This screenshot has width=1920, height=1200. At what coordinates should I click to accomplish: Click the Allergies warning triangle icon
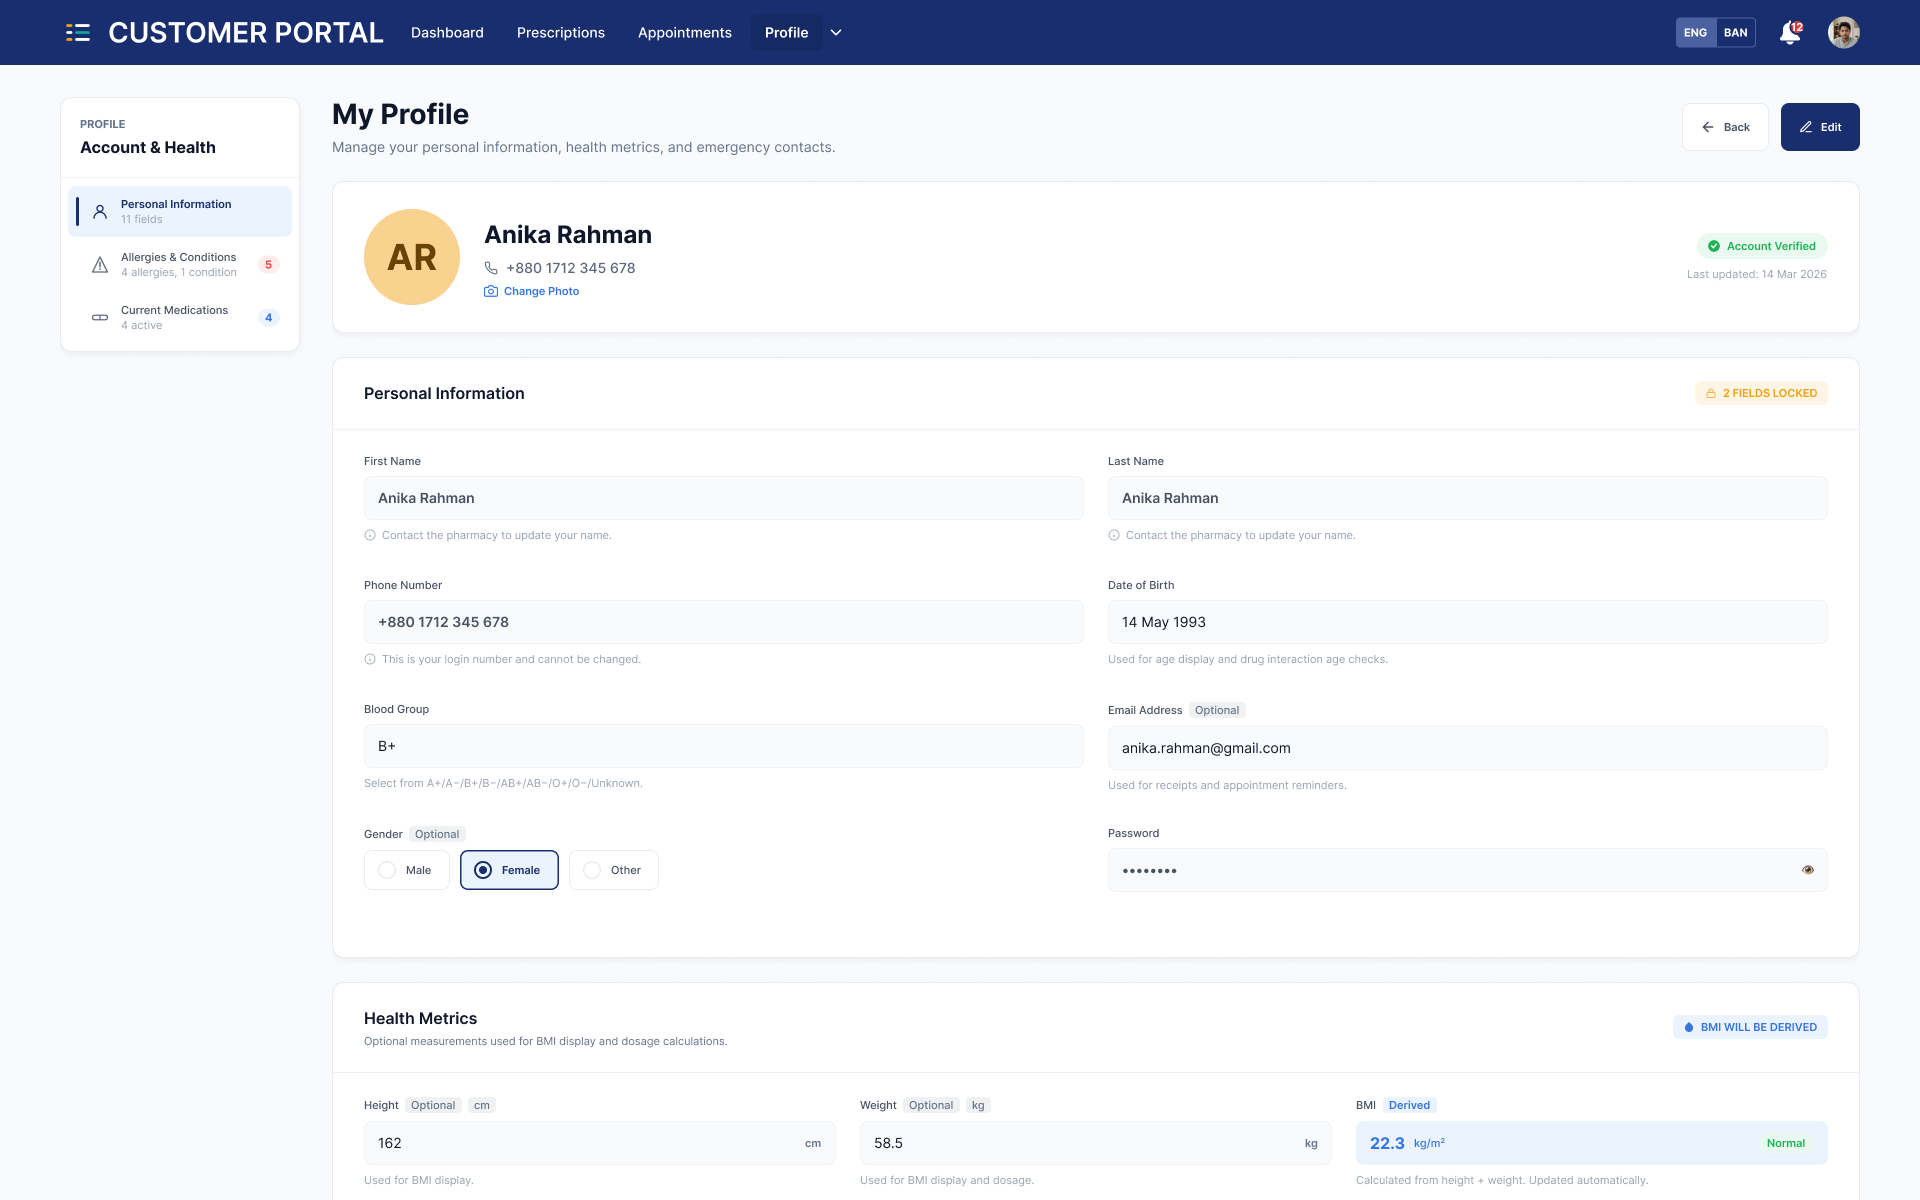point(100,265)
